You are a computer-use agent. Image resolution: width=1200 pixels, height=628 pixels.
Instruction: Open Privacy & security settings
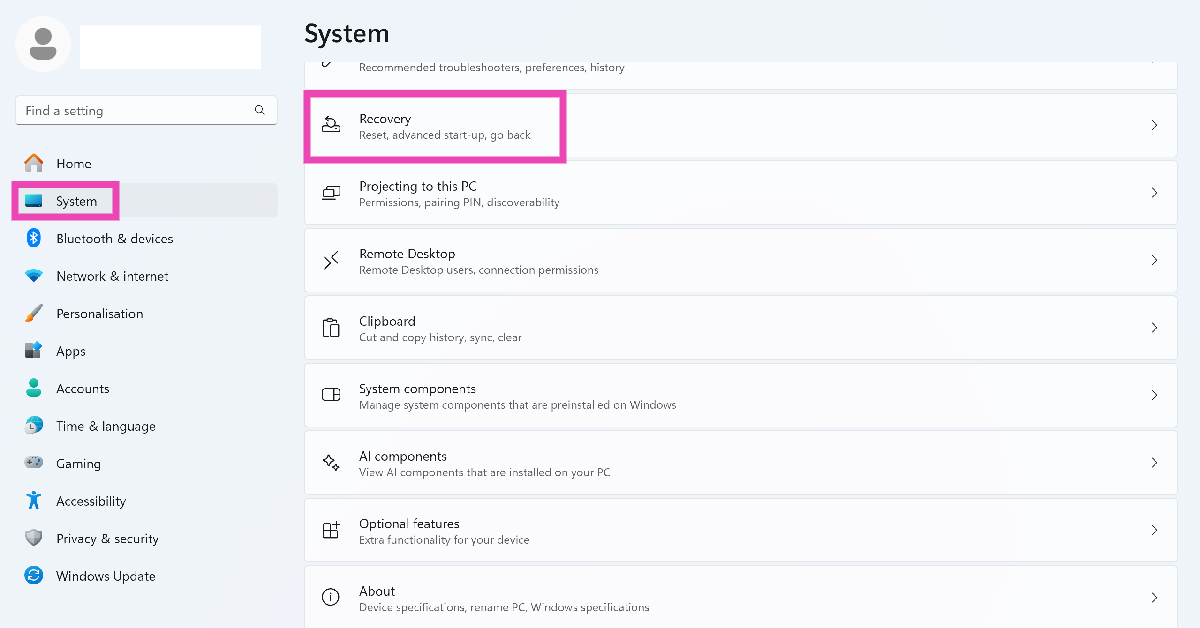(x=107, y=539)
